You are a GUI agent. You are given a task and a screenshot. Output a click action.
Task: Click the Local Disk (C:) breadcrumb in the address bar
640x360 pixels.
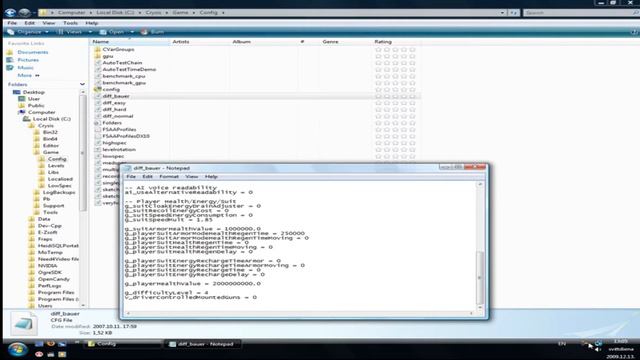[x=115, y=13]
